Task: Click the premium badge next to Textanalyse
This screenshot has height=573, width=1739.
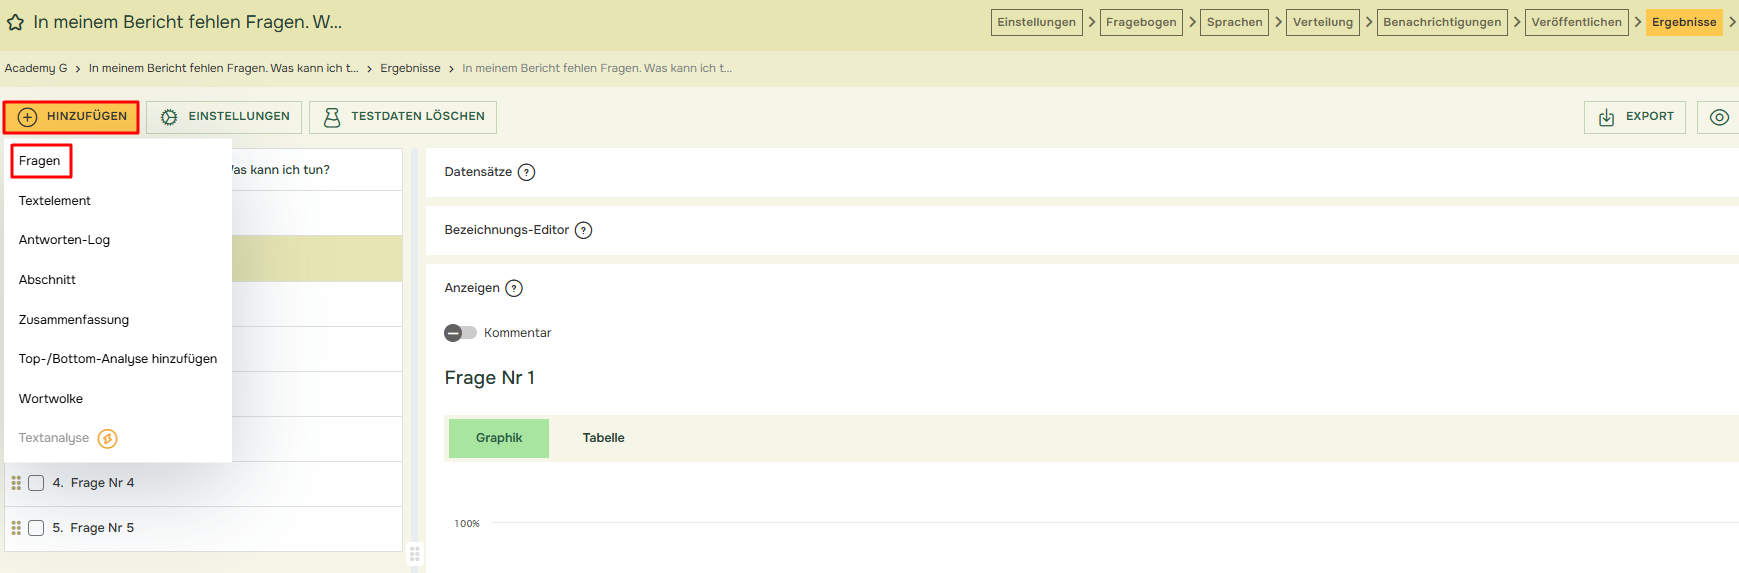Action: click(x=108, y=438)
